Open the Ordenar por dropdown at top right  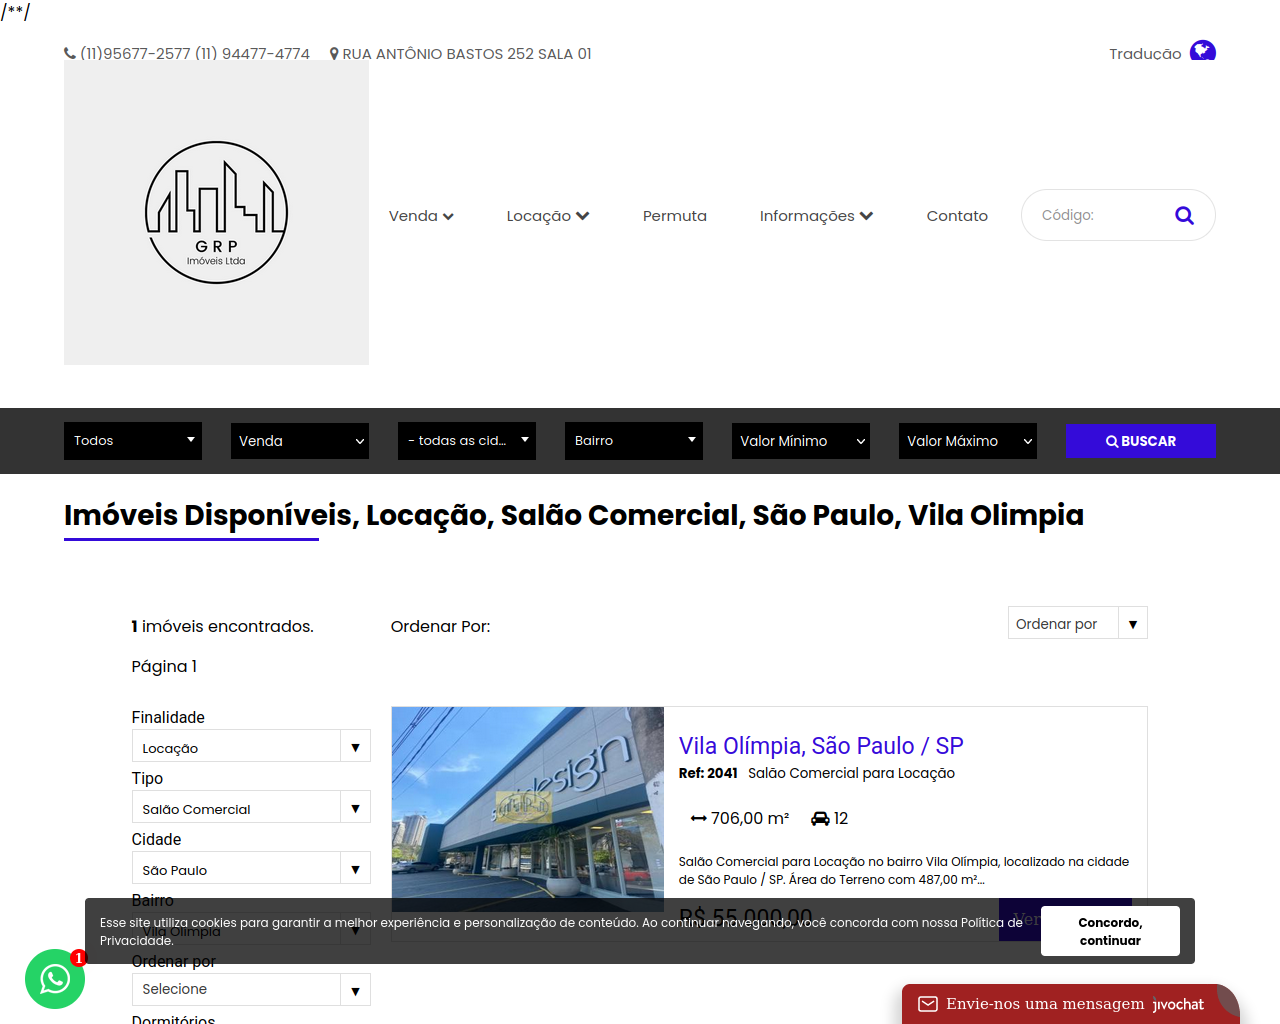[x=1077, y=623]
